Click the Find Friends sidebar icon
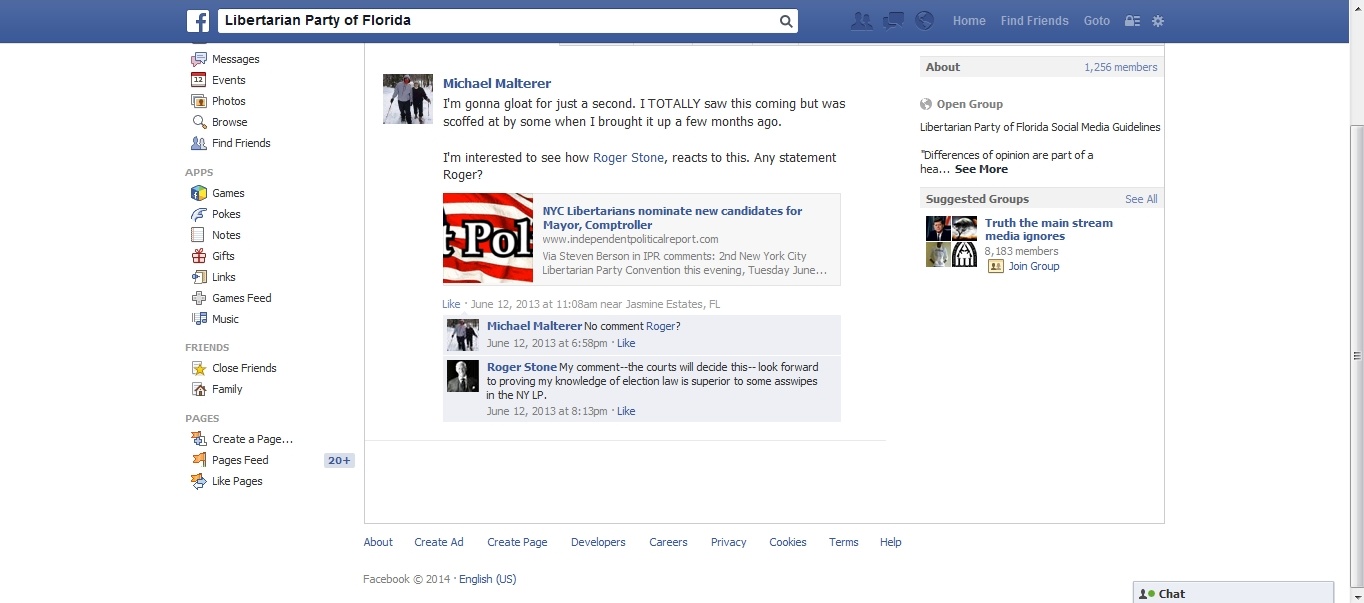This screenshot has width=1364, height=603. [199, 143]
